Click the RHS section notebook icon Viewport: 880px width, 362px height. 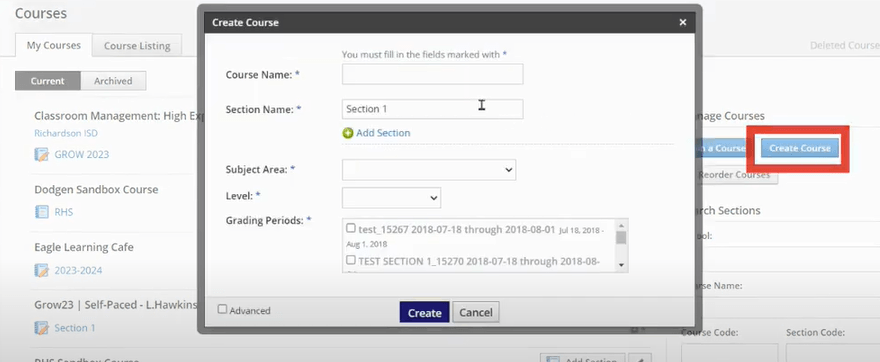point(42,212)
